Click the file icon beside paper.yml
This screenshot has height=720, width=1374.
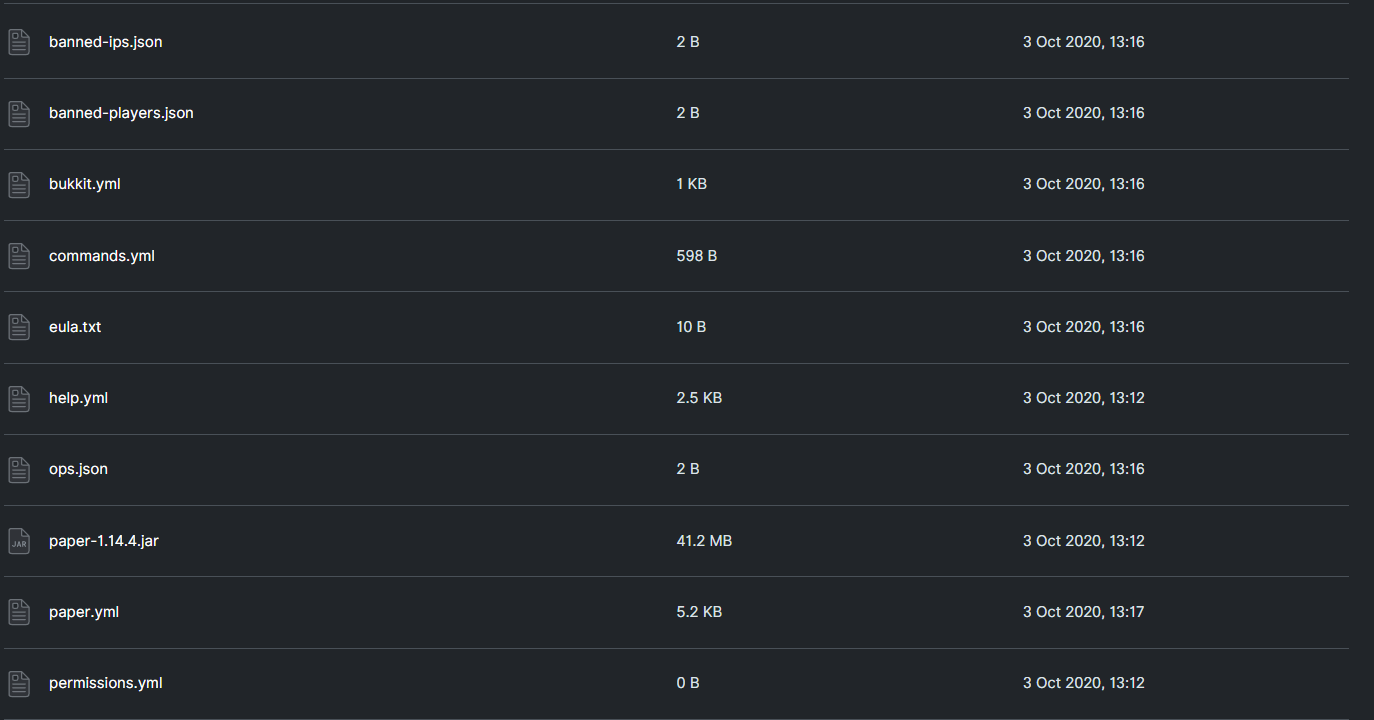[x=19, y=612]
